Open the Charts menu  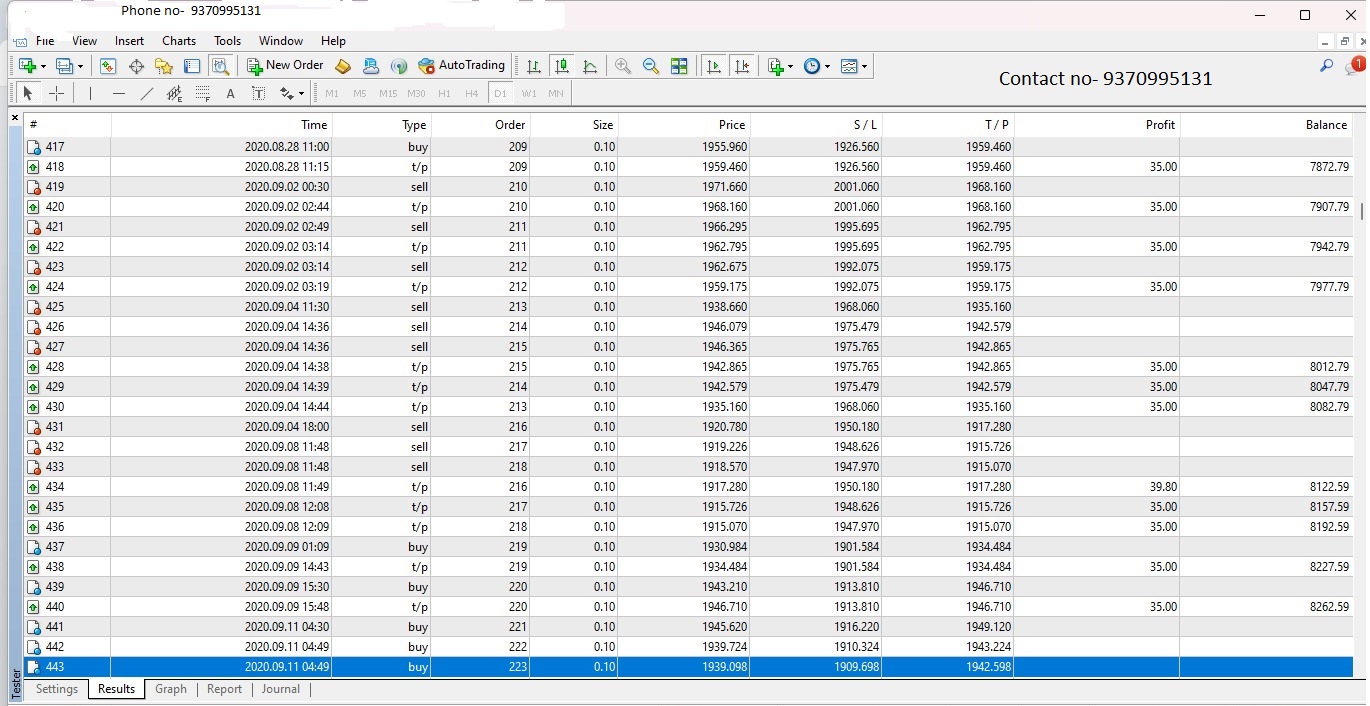click(179, 41)
